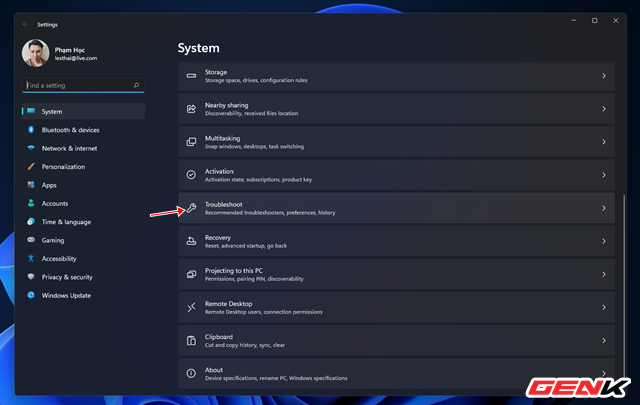Viewport: 640px width, 405px height.
Task: Open the Remote Desktop title text
Action: pyautogui.click(x=229, y=304)
